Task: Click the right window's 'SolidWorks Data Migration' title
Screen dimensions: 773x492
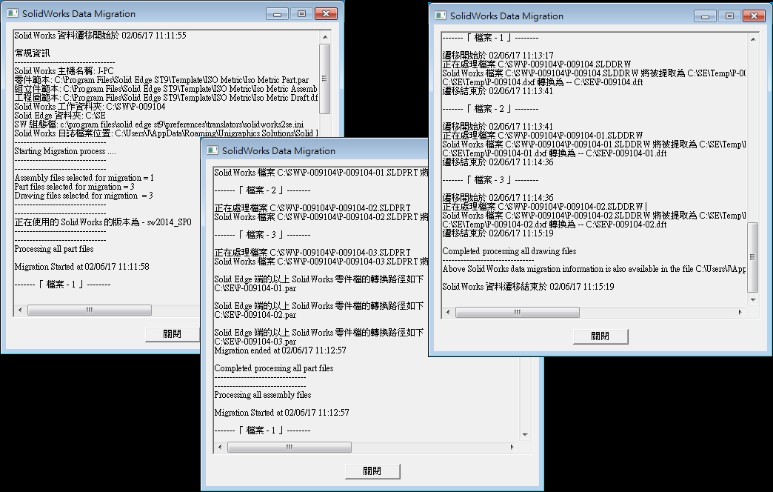Action: 507,16
